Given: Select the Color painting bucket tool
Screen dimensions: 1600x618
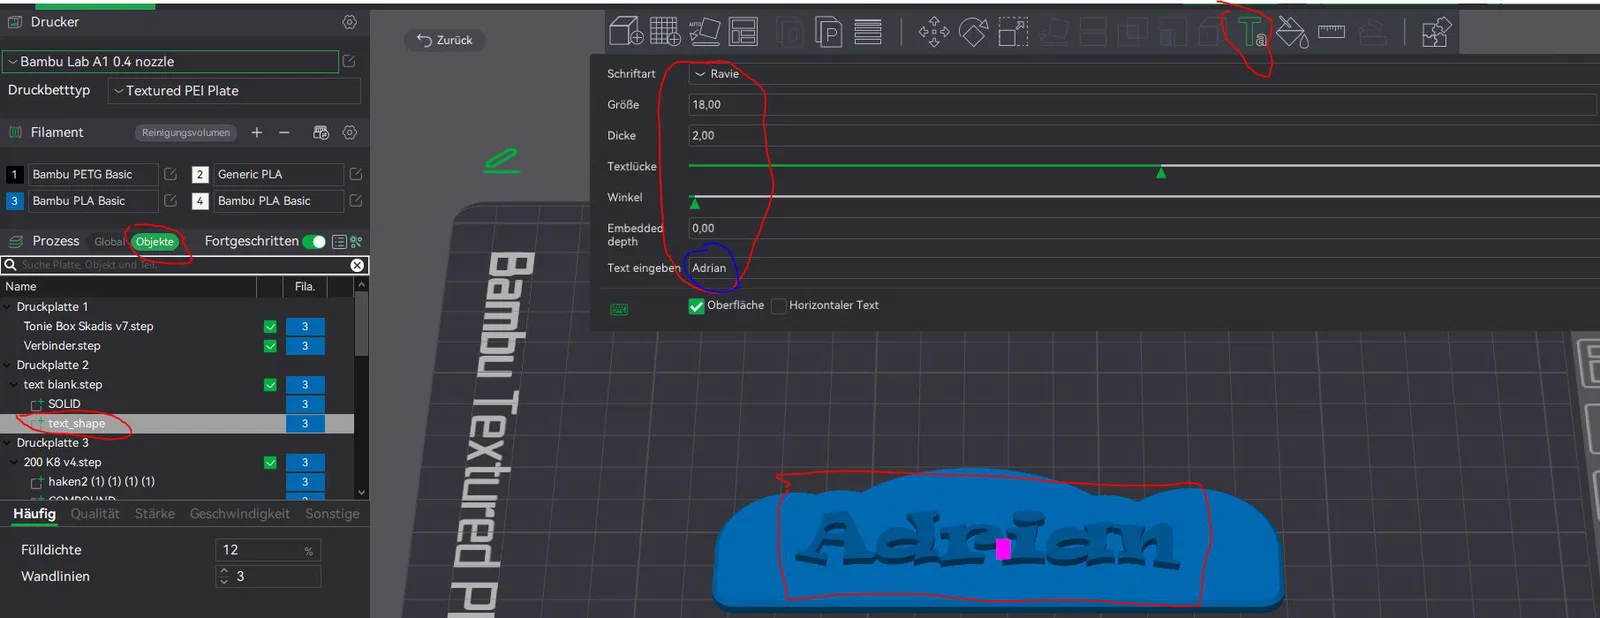Looking at the screenshot, I should pos(1292,32).
